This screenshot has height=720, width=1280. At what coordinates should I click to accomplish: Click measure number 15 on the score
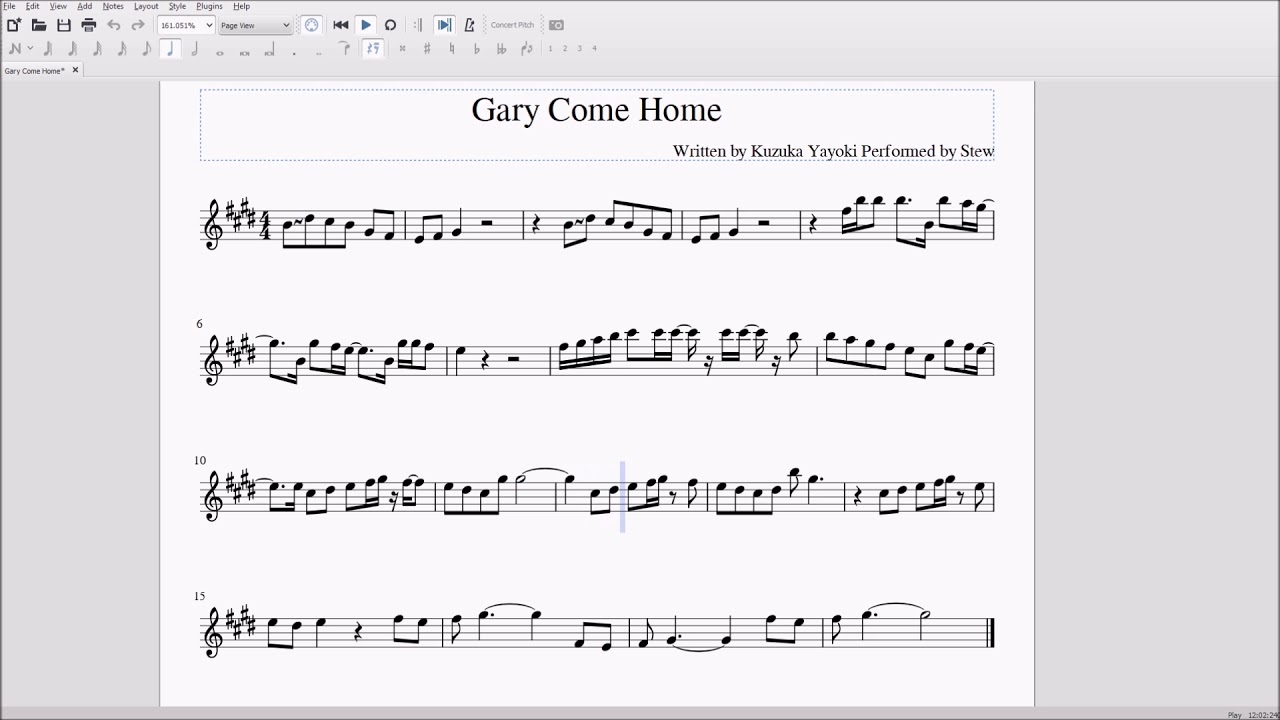pyautogui.click(x=200, y=596)
